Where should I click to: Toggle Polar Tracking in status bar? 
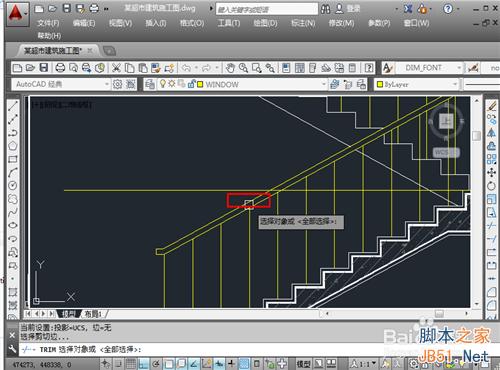point(156,364)
